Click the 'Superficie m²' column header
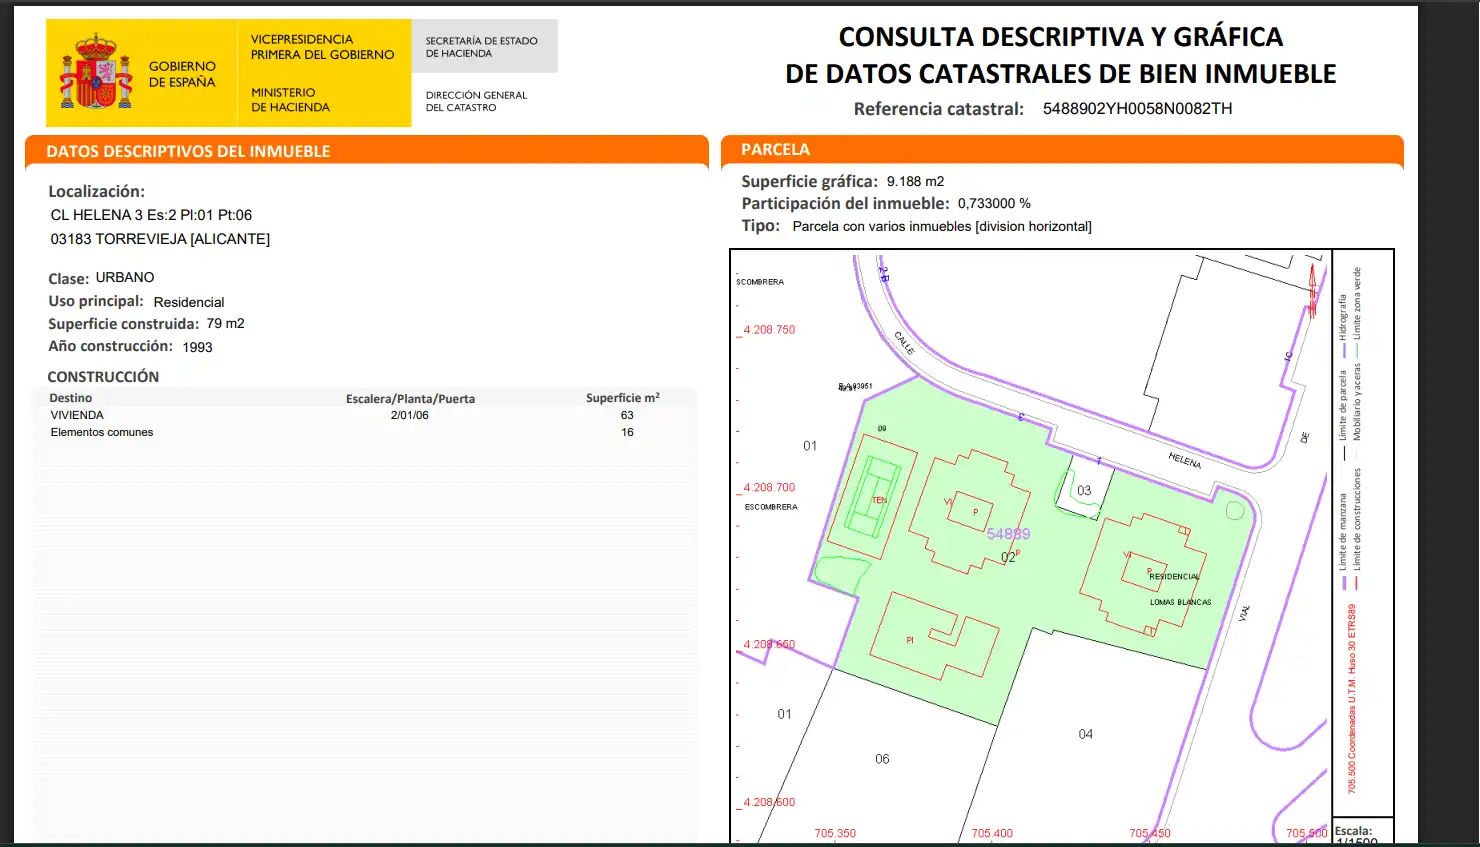The width and height of the screenshot is (1480, 847). [x=622, y=398]
